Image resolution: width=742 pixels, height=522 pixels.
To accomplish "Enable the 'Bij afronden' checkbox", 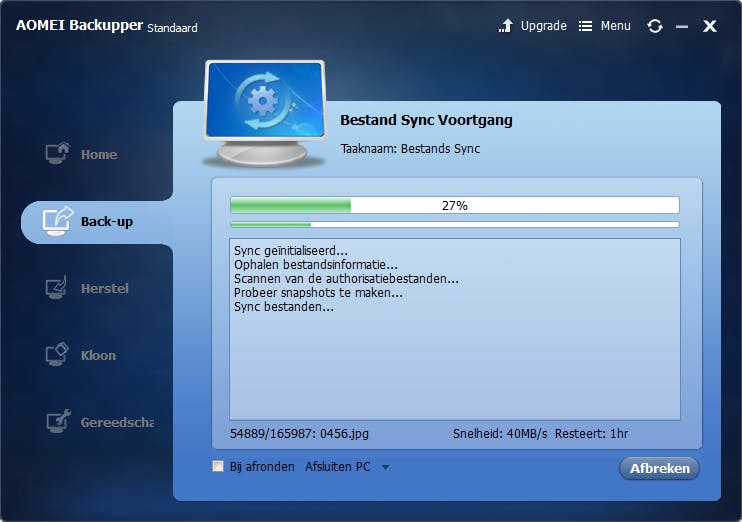I will [x=218, y=466].
